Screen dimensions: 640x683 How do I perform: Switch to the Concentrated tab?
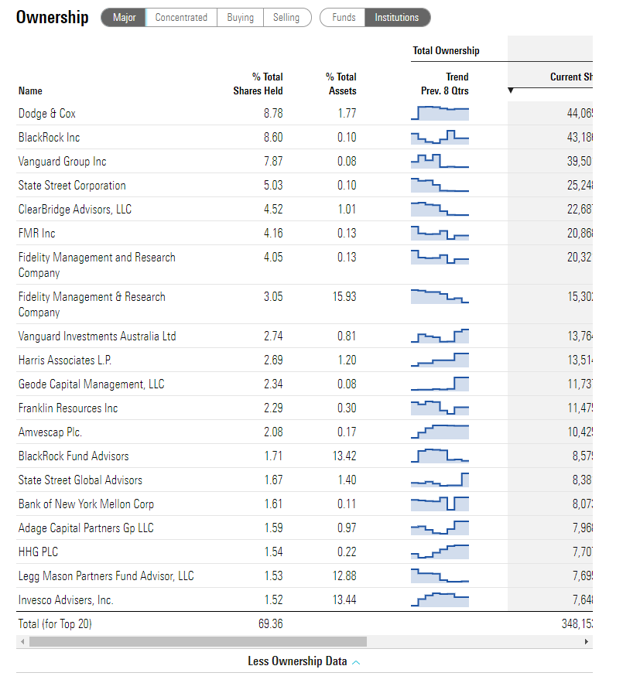click(181, 17)
